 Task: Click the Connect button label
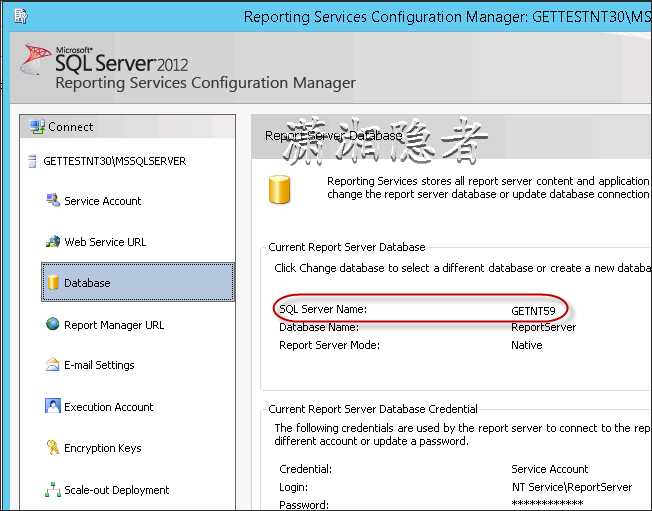(71, 127)
